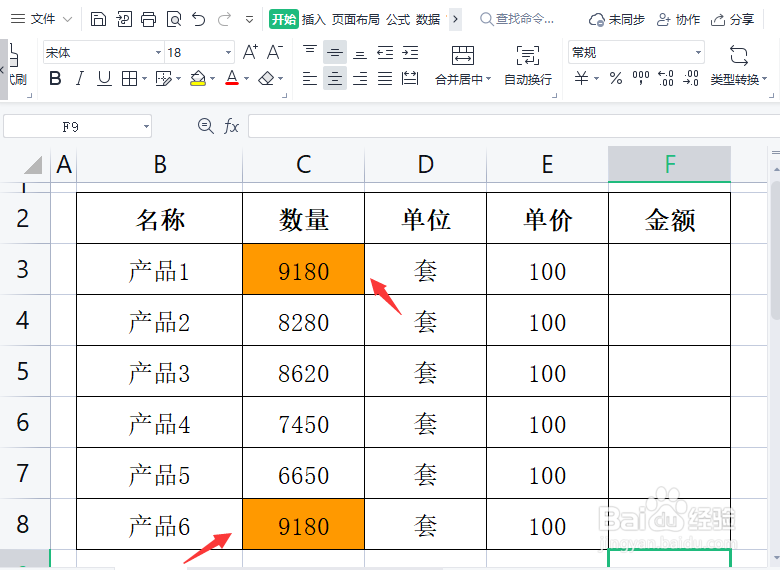Open the font name 宋体 dropdown

click(x=158, y=53)
